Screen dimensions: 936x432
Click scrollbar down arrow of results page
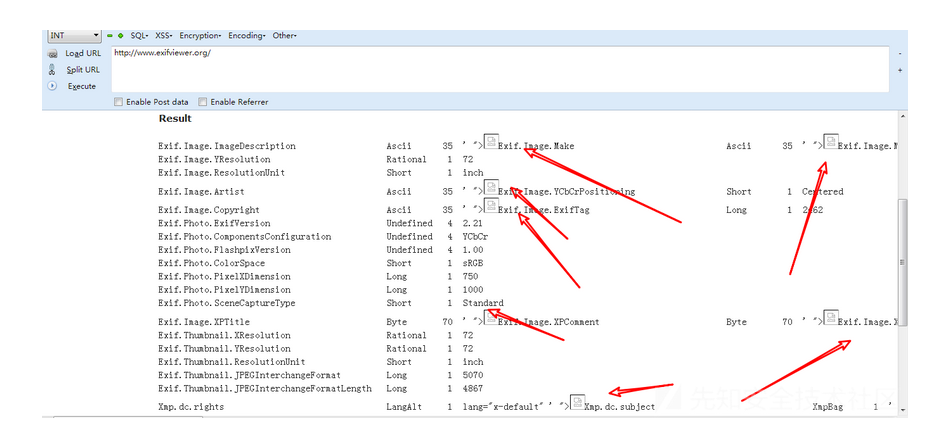pyautogui.click(x=903, y=409)
